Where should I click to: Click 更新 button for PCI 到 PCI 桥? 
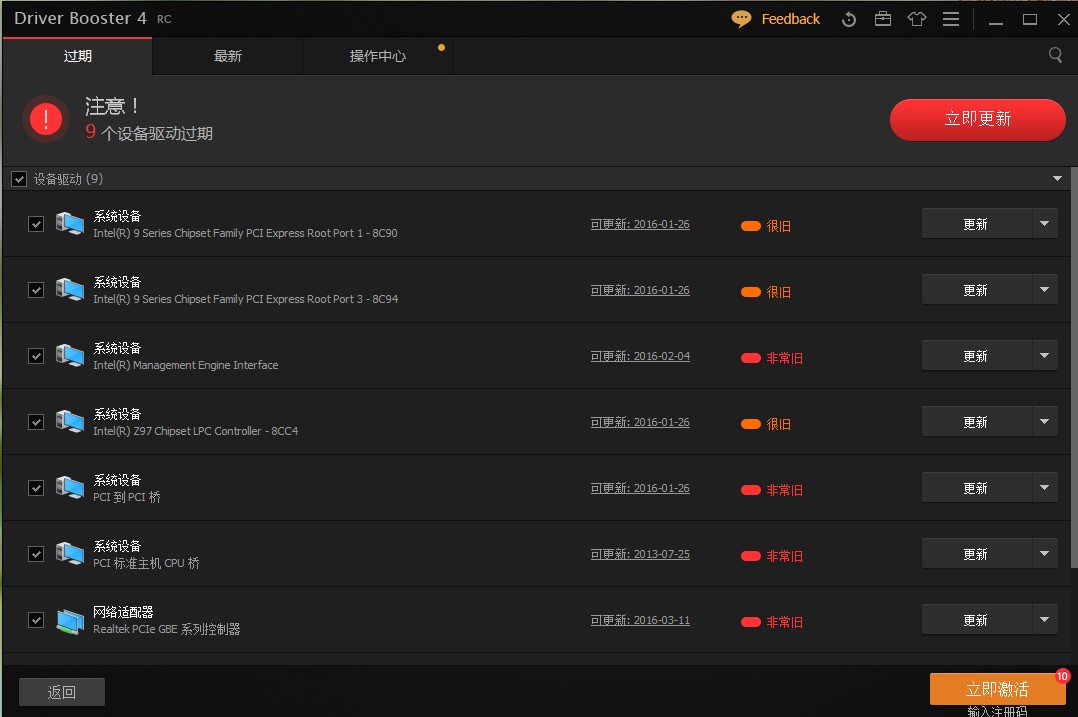tap(976, 487)
